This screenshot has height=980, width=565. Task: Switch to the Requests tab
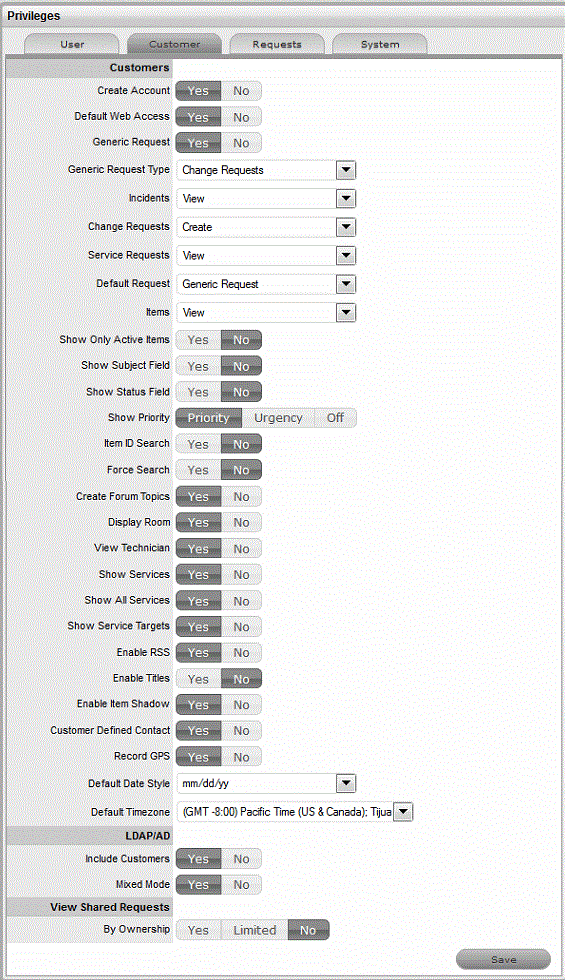click(x=277, y=44)
